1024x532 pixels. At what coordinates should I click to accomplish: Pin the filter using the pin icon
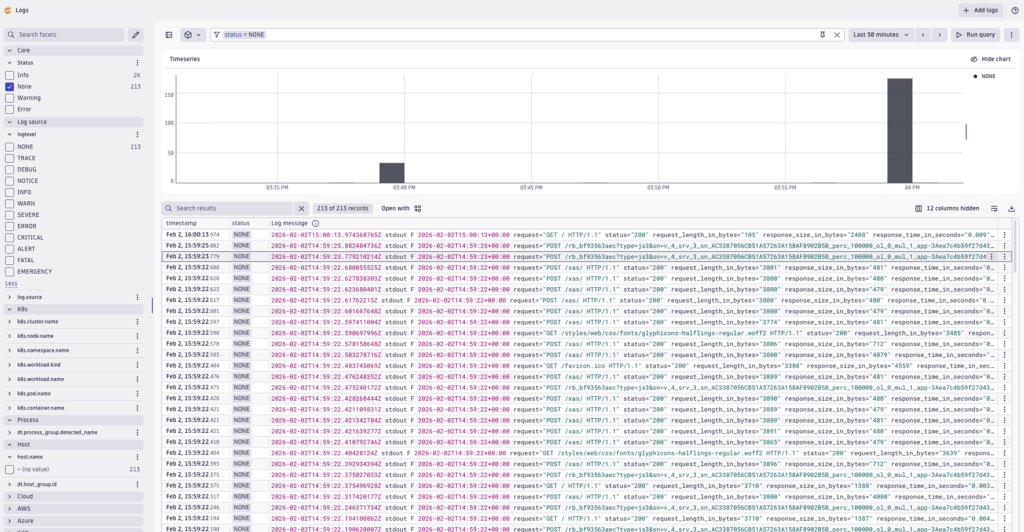click(823, 35)
